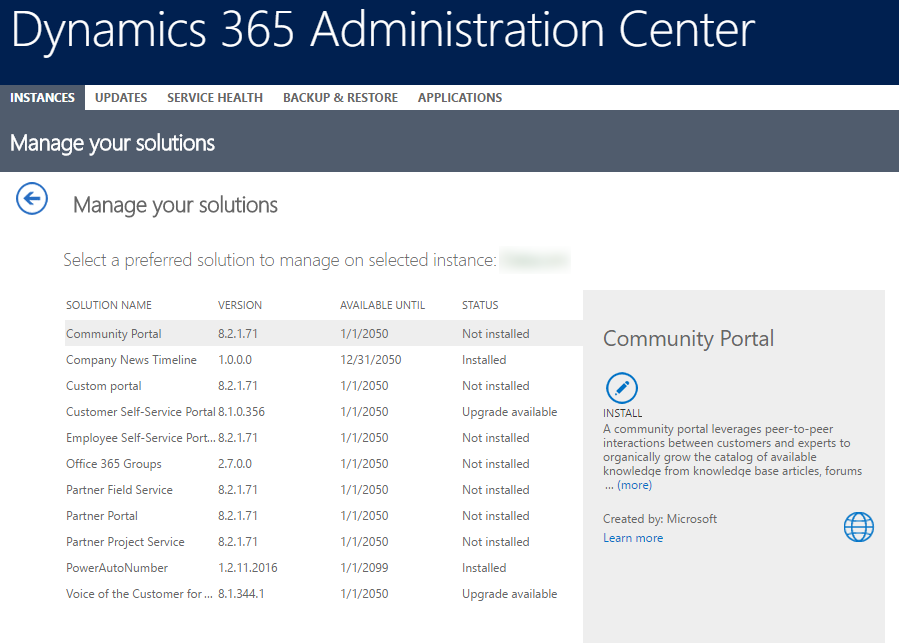Click Installed status of PowerAutoNumber
Image resolution: width=899 pixels, height=643 pixels.
pyautogui.click(x=484, y=568)
